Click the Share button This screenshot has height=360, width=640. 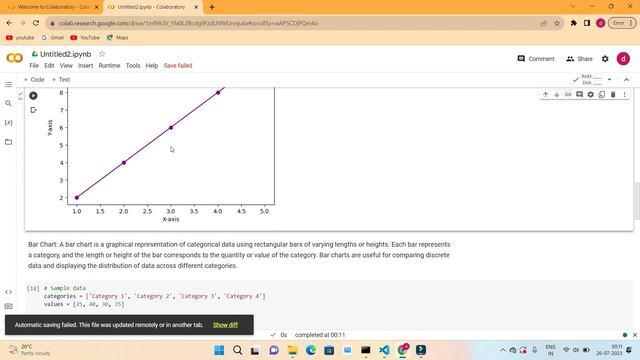pyautogui.click(x=579, y=59)
